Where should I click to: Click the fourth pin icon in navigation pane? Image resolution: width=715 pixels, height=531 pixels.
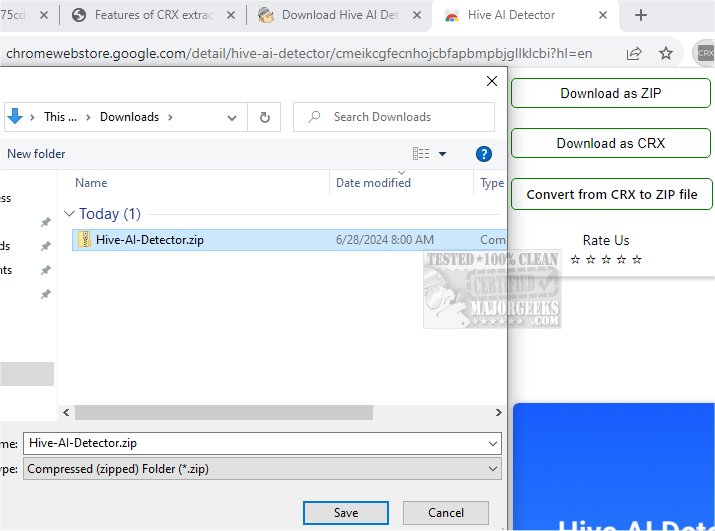(46, 294)
